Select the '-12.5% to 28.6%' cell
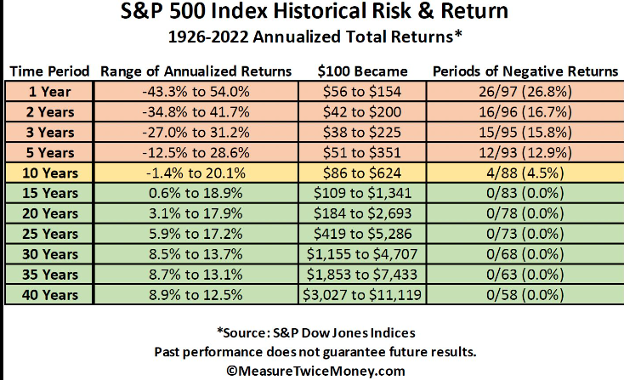 tap(196, 152)
